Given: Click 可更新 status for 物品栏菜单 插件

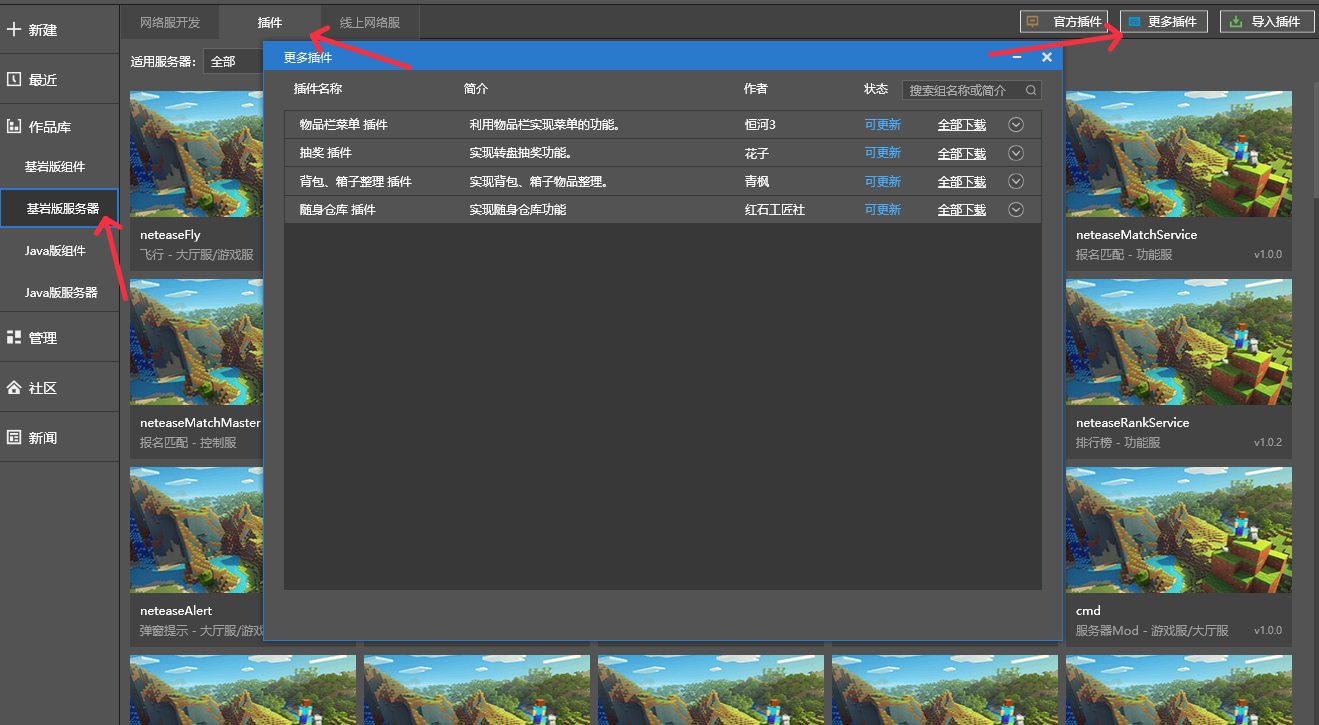Looking at the screenshot, I should (883, 125).
